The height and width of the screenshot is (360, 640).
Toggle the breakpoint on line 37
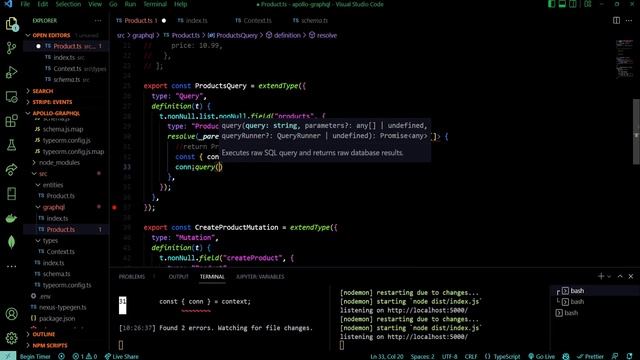(114, 207)
